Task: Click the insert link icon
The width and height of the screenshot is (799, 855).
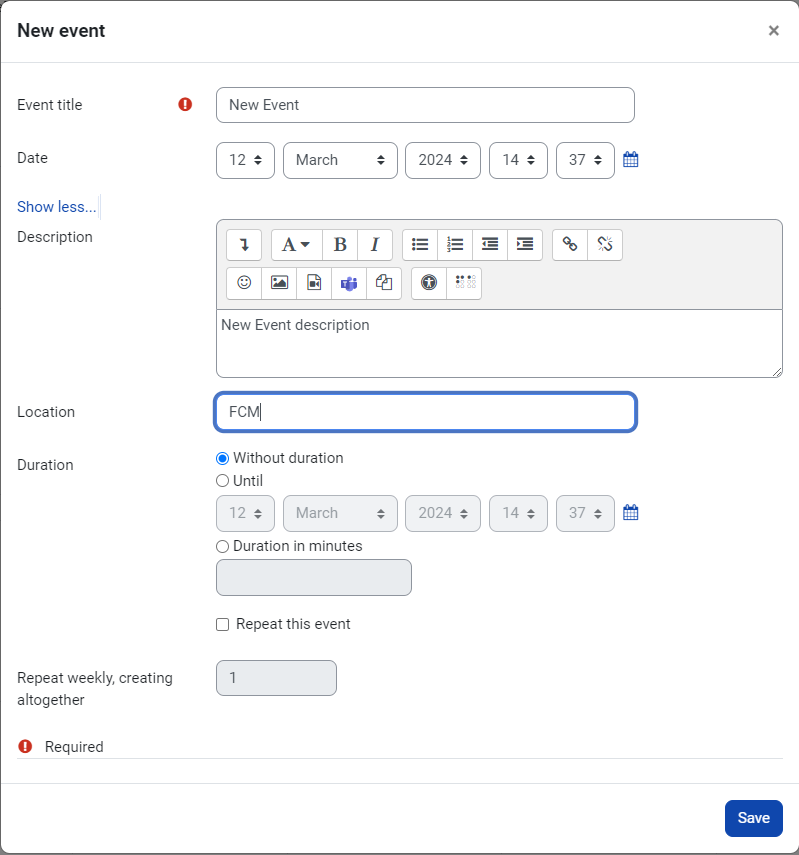Action: 570,245
